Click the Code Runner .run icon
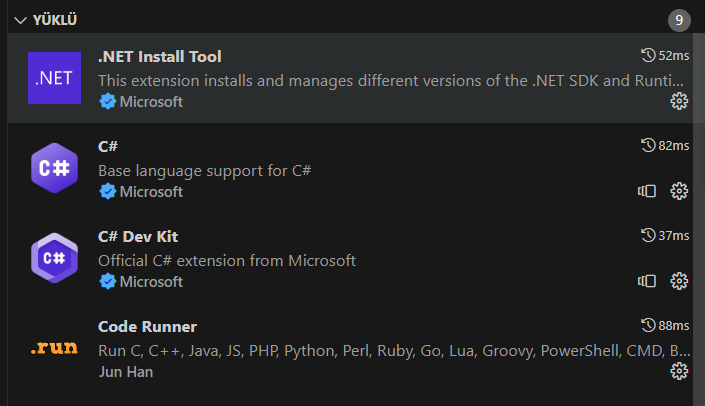Image resolution: width=705 pixels, height=406 pixels. tap(54, 348)
